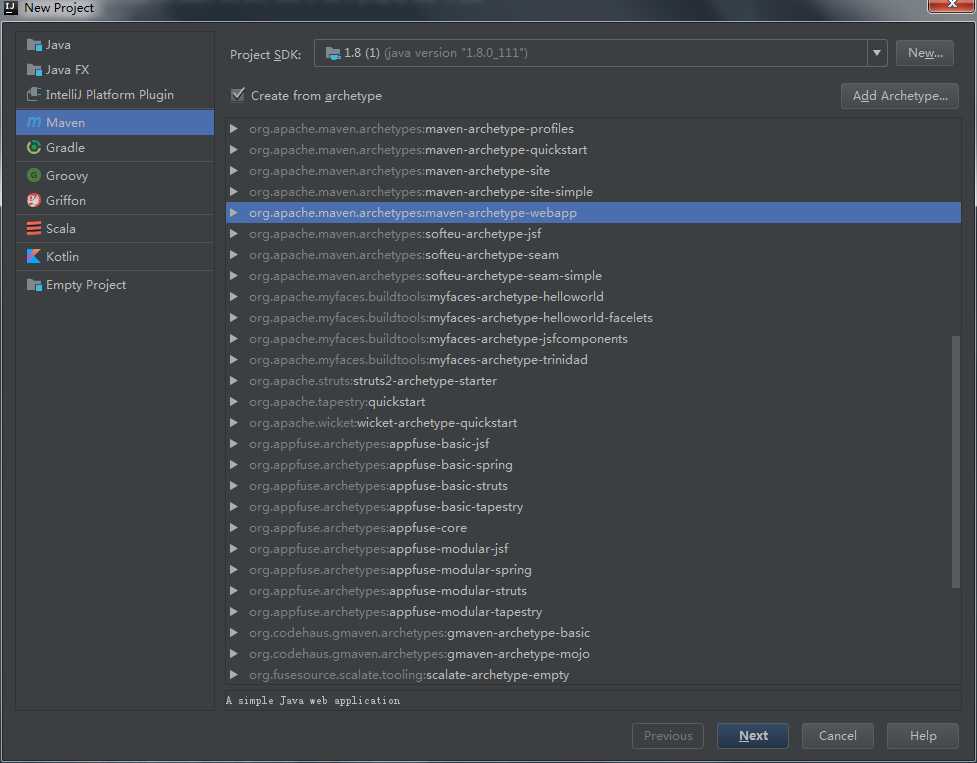Click the Kotlin 'K' icon

[x=34, y=256]
